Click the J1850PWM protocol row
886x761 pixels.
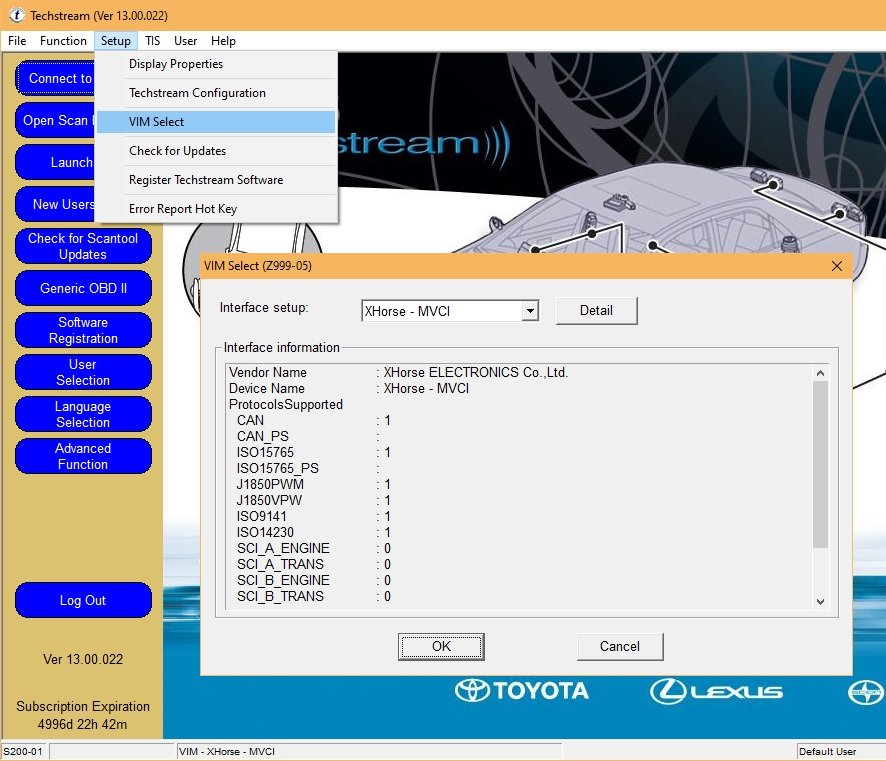pyautogui.click(x=314, y=484)
